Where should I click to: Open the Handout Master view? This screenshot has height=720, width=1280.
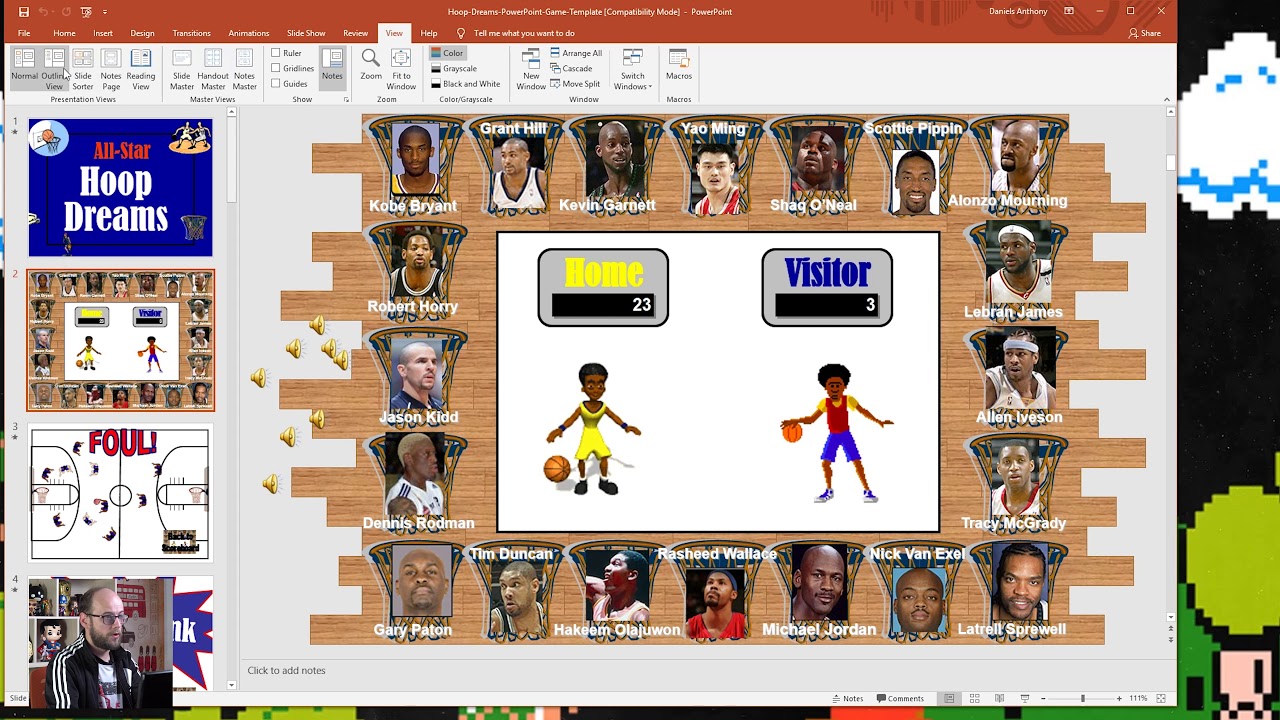(213, 69)
